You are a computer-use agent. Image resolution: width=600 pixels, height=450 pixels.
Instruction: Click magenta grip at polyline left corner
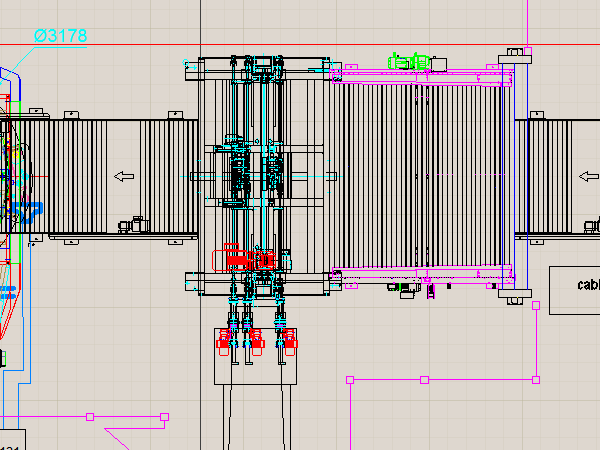(350, 380)
